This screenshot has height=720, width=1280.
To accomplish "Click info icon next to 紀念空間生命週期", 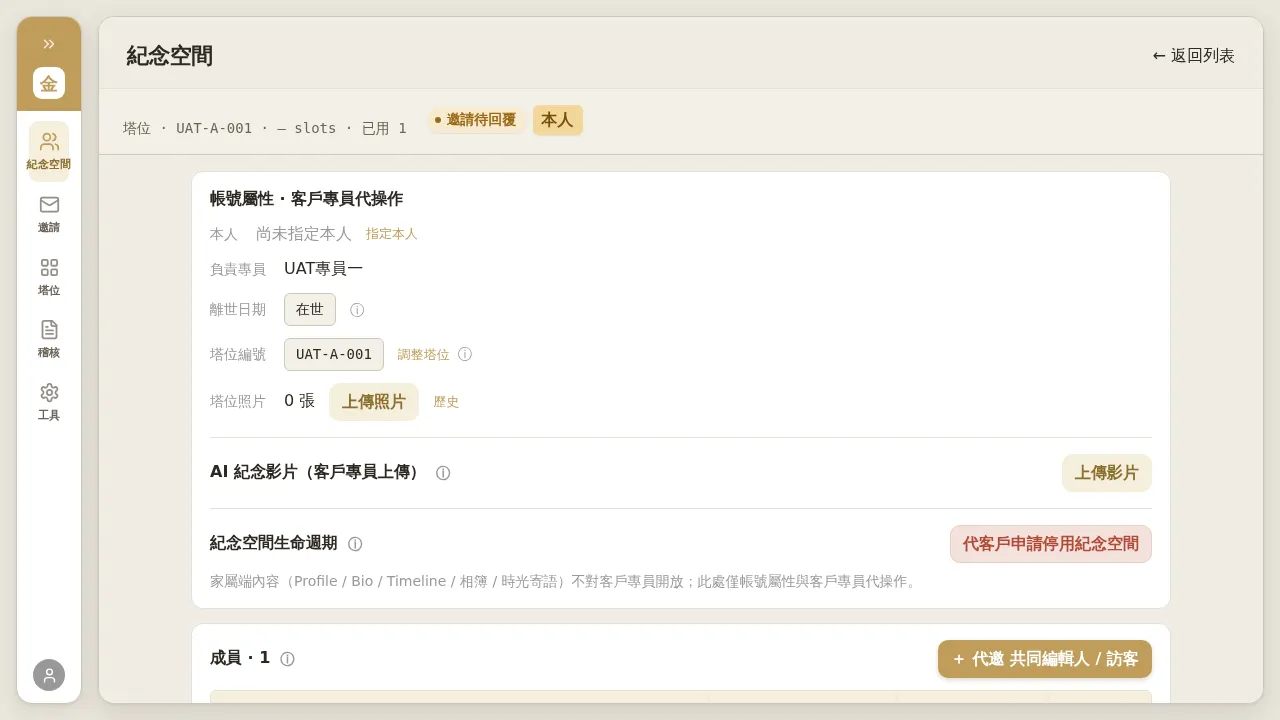I will click(355, 544).
